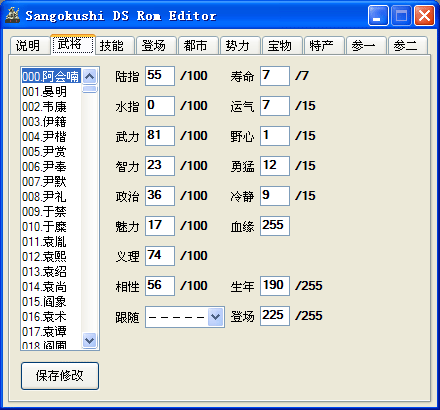The width and height of the screenshot is (440, 410).
Task: Click the 智力 field showing 23
Action: pyautogui.click(x=160, y=166)
